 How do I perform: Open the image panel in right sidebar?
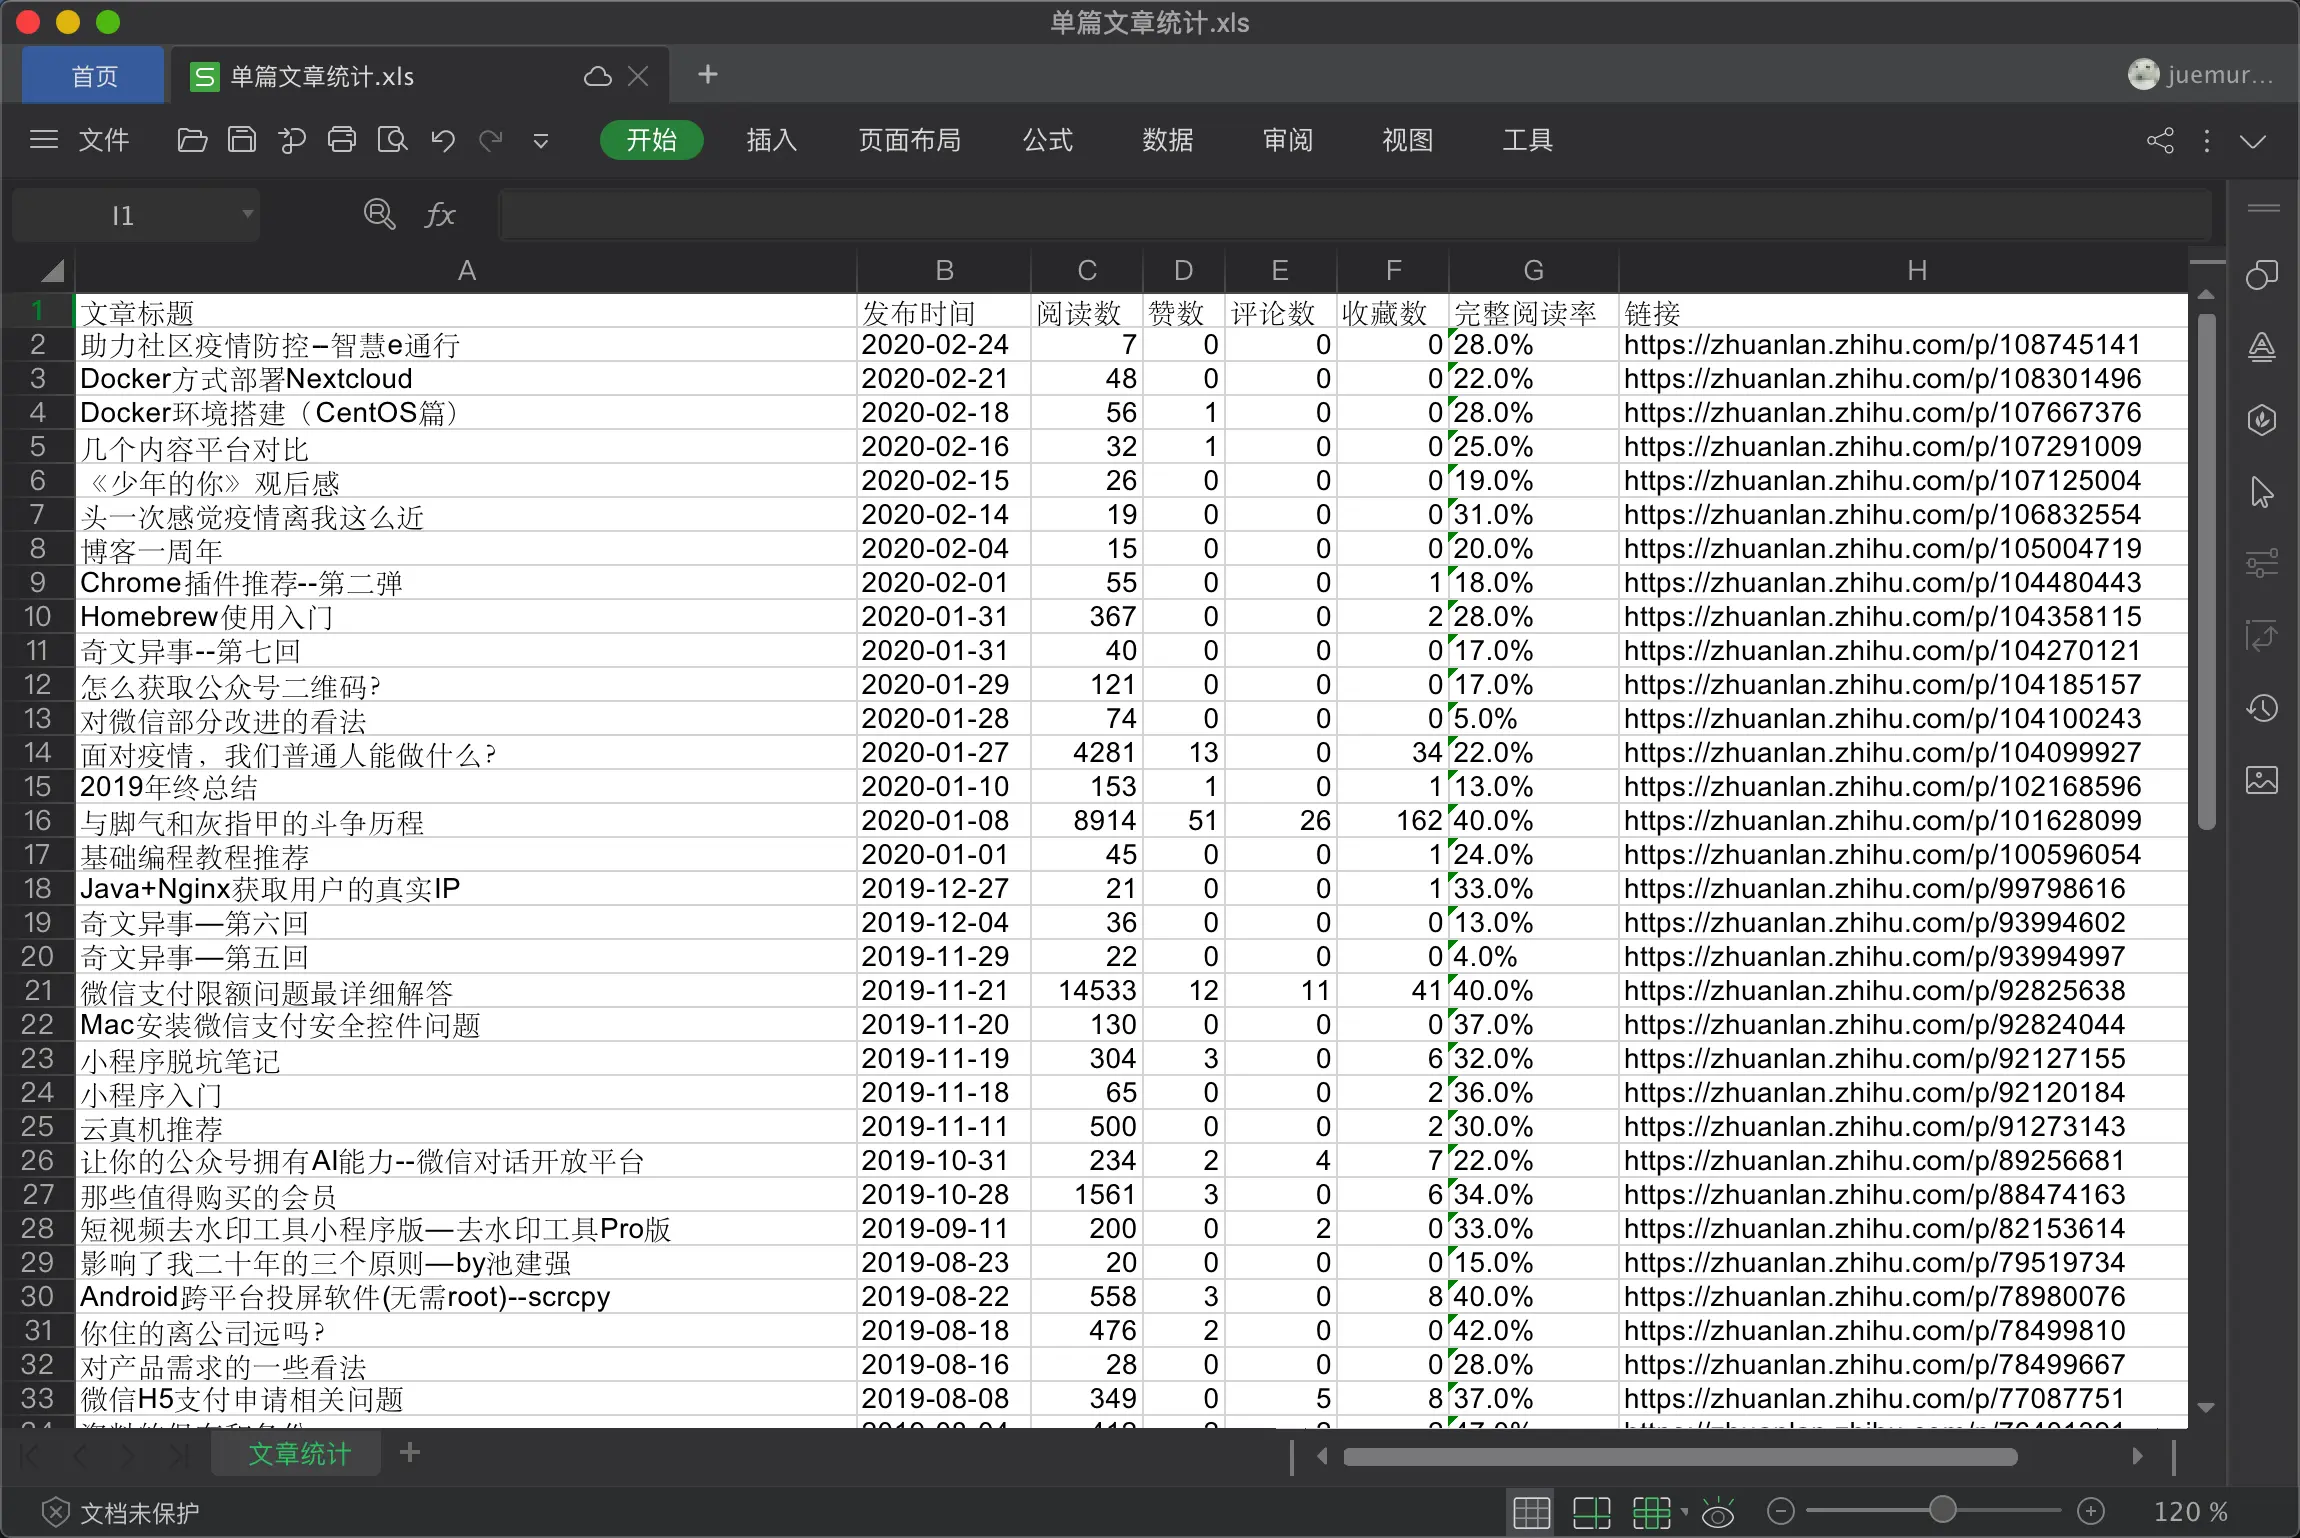pos(2261,780)
